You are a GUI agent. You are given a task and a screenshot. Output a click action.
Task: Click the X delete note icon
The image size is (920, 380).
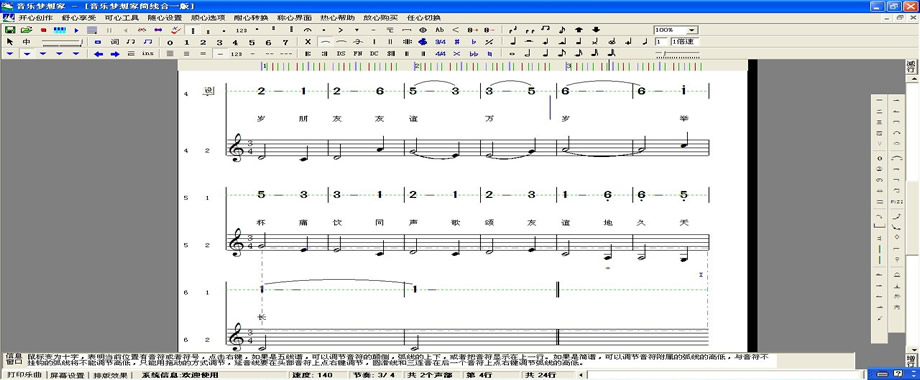coord(307,42)
